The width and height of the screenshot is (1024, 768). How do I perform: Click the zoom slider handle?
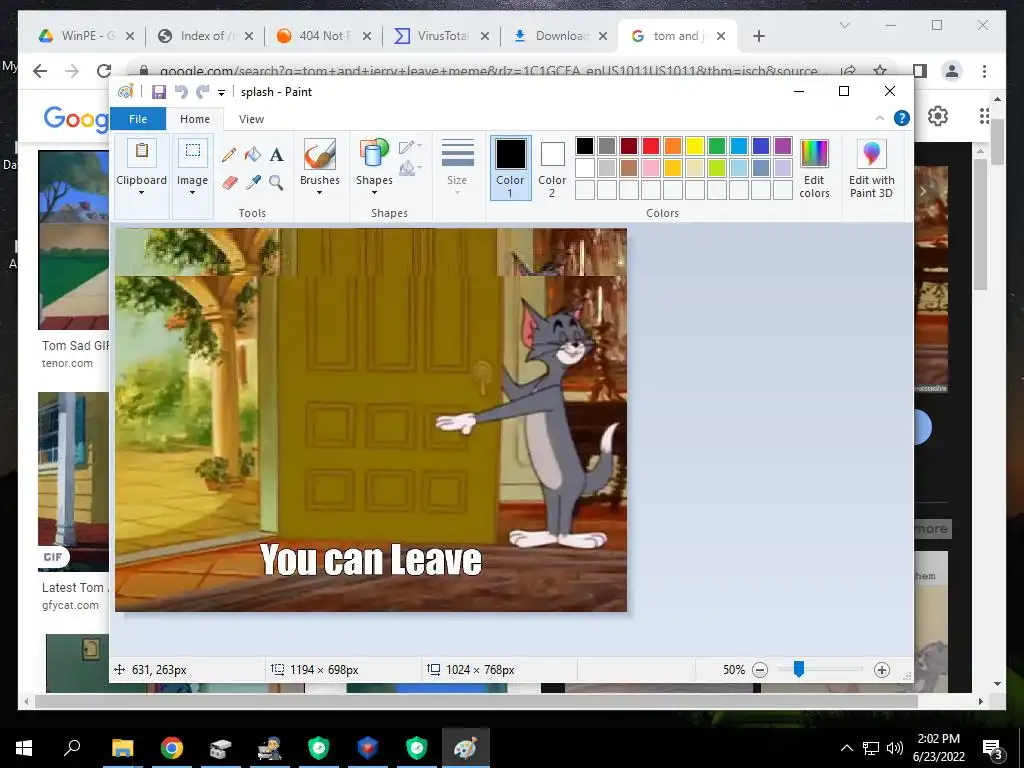pyautogui.click(x=799, y=669)
